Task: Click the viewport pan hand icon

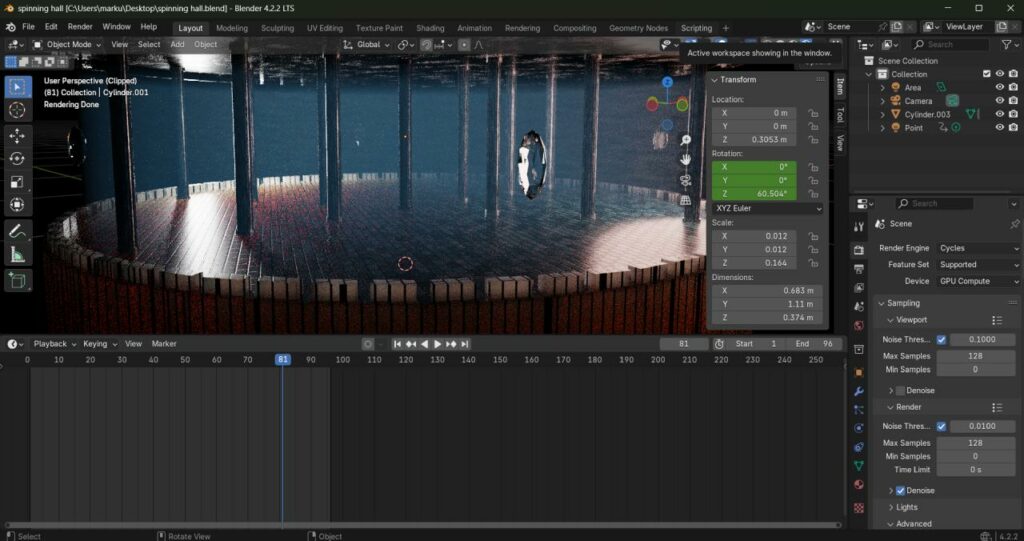Action: pyautogui.click(x=685, y=159)
